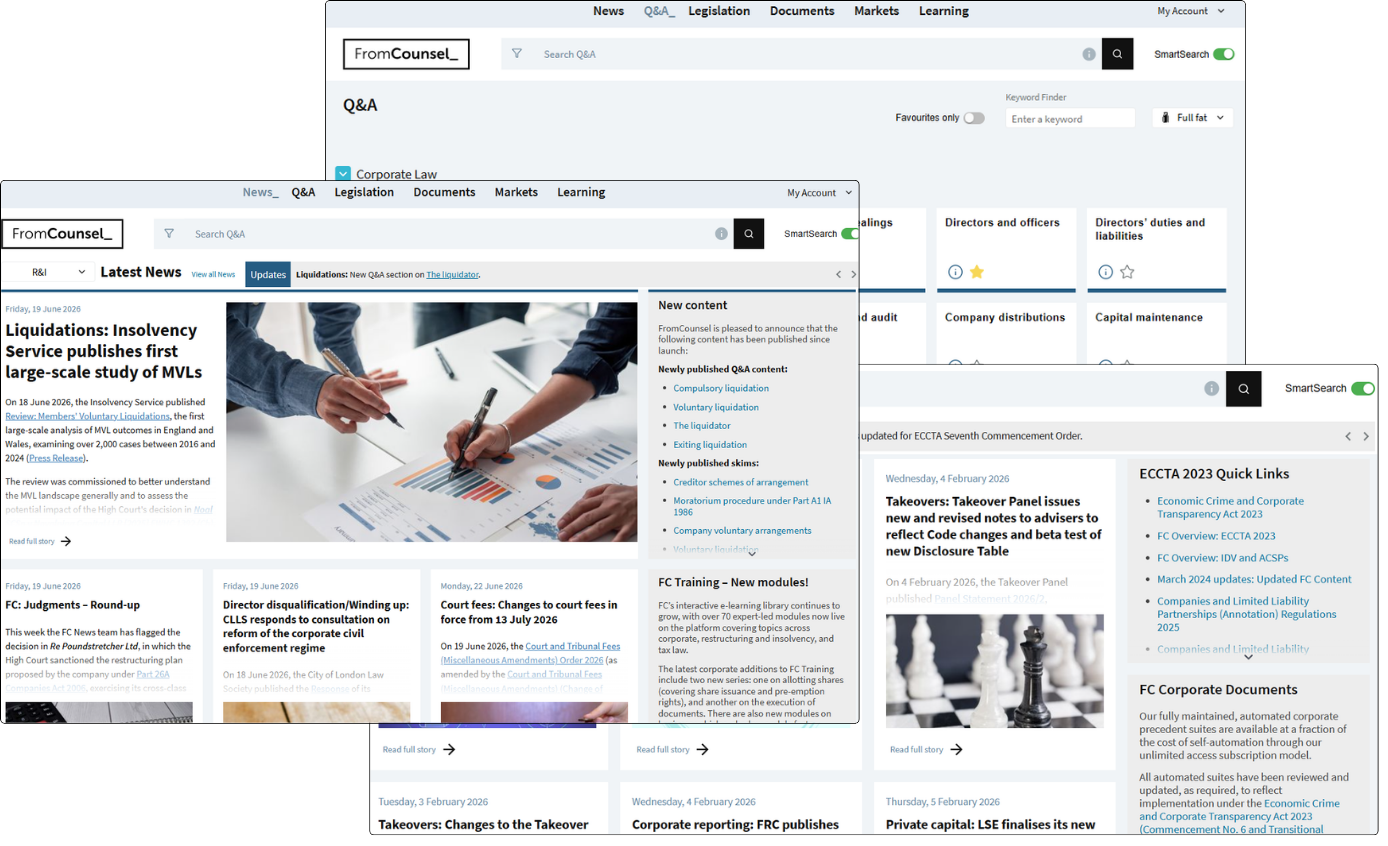Expand the New content panel chevron
Image resolution: width=1388 pixels, height=846 pixels.
(x=752, y=552)
